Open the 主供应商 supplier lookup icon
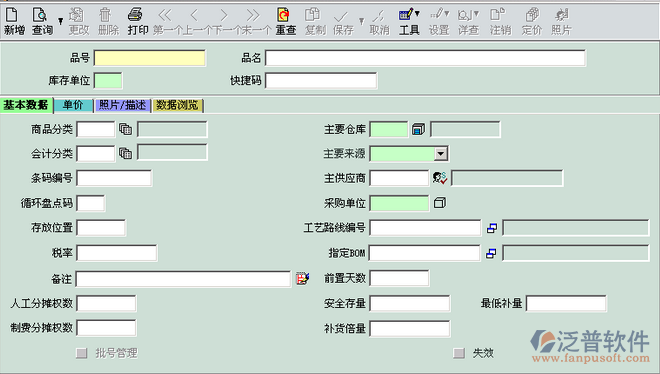The width and height of the screenshot is (660, 374). click(440, 178)
